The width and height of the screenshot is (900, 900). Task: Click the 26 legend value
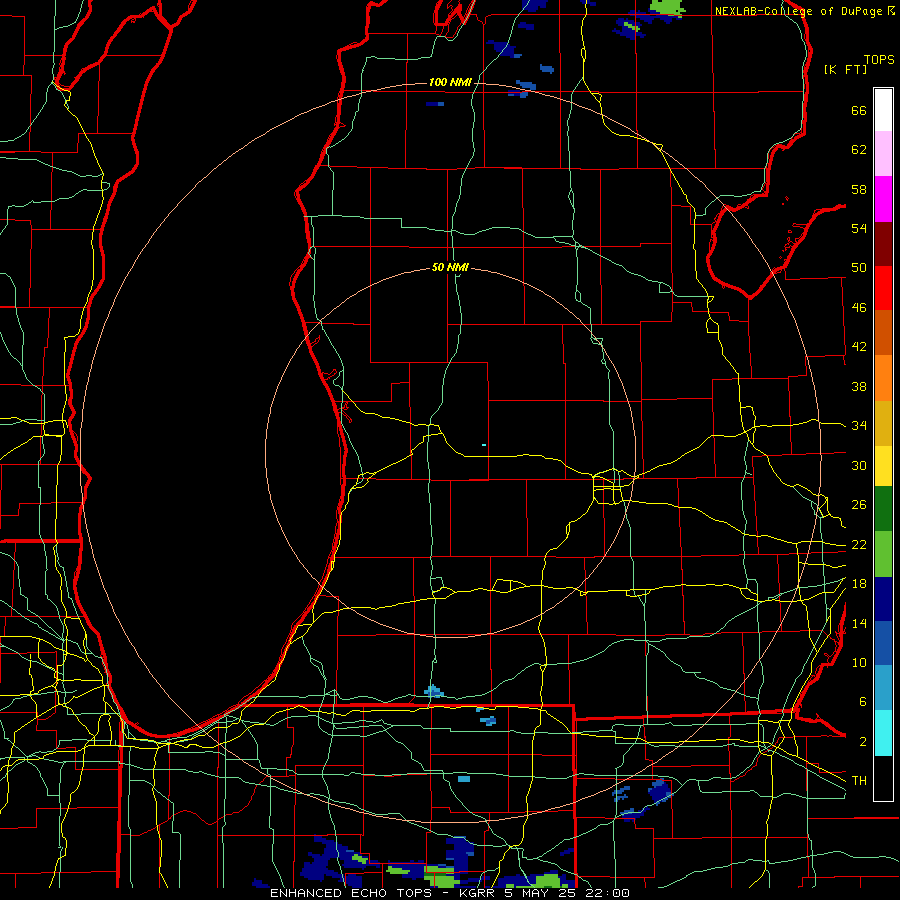point(859,505)
